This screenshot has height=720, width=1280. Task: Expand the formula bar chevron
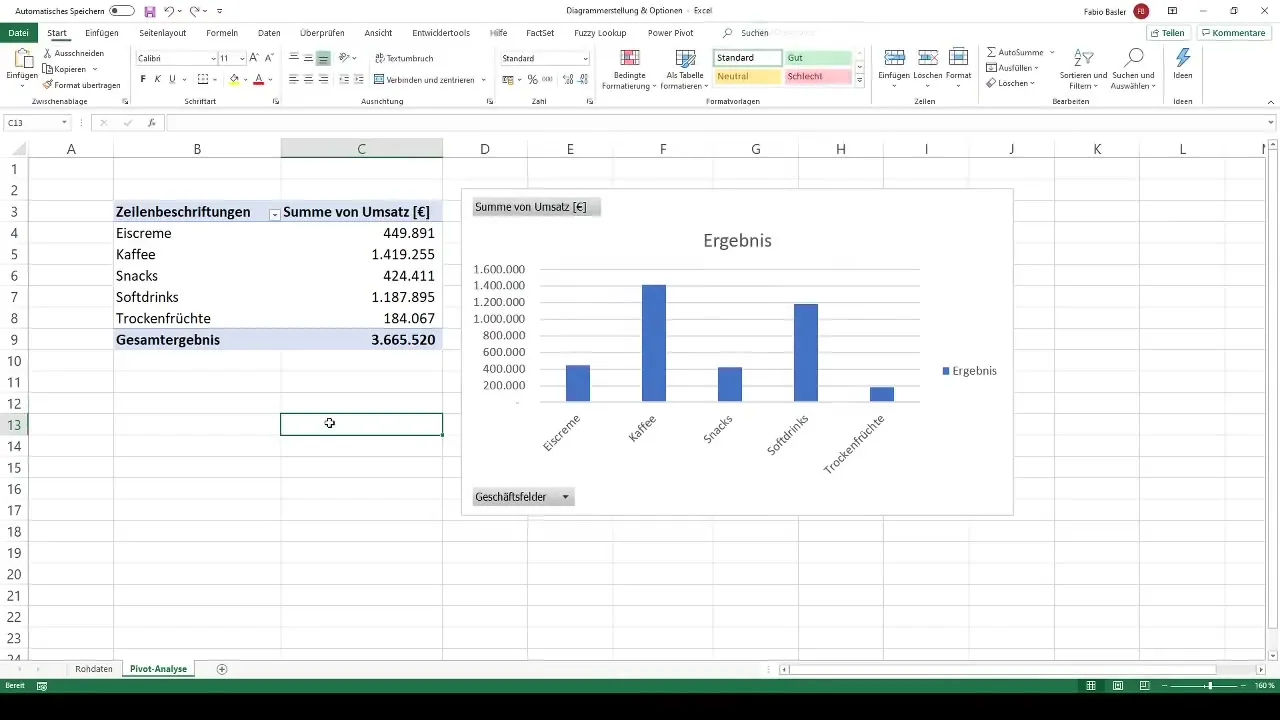tap(1270, 122)
